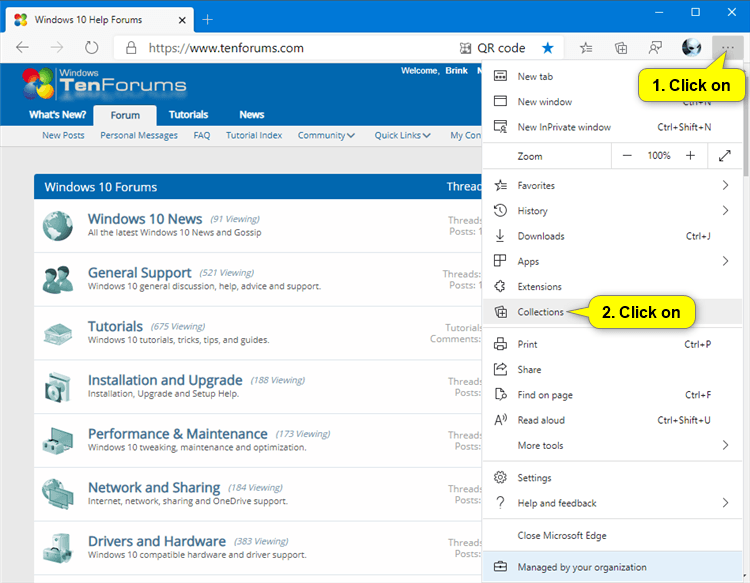
Task: Click the Tutorials forum book icon
Action: tap(57, 333)
